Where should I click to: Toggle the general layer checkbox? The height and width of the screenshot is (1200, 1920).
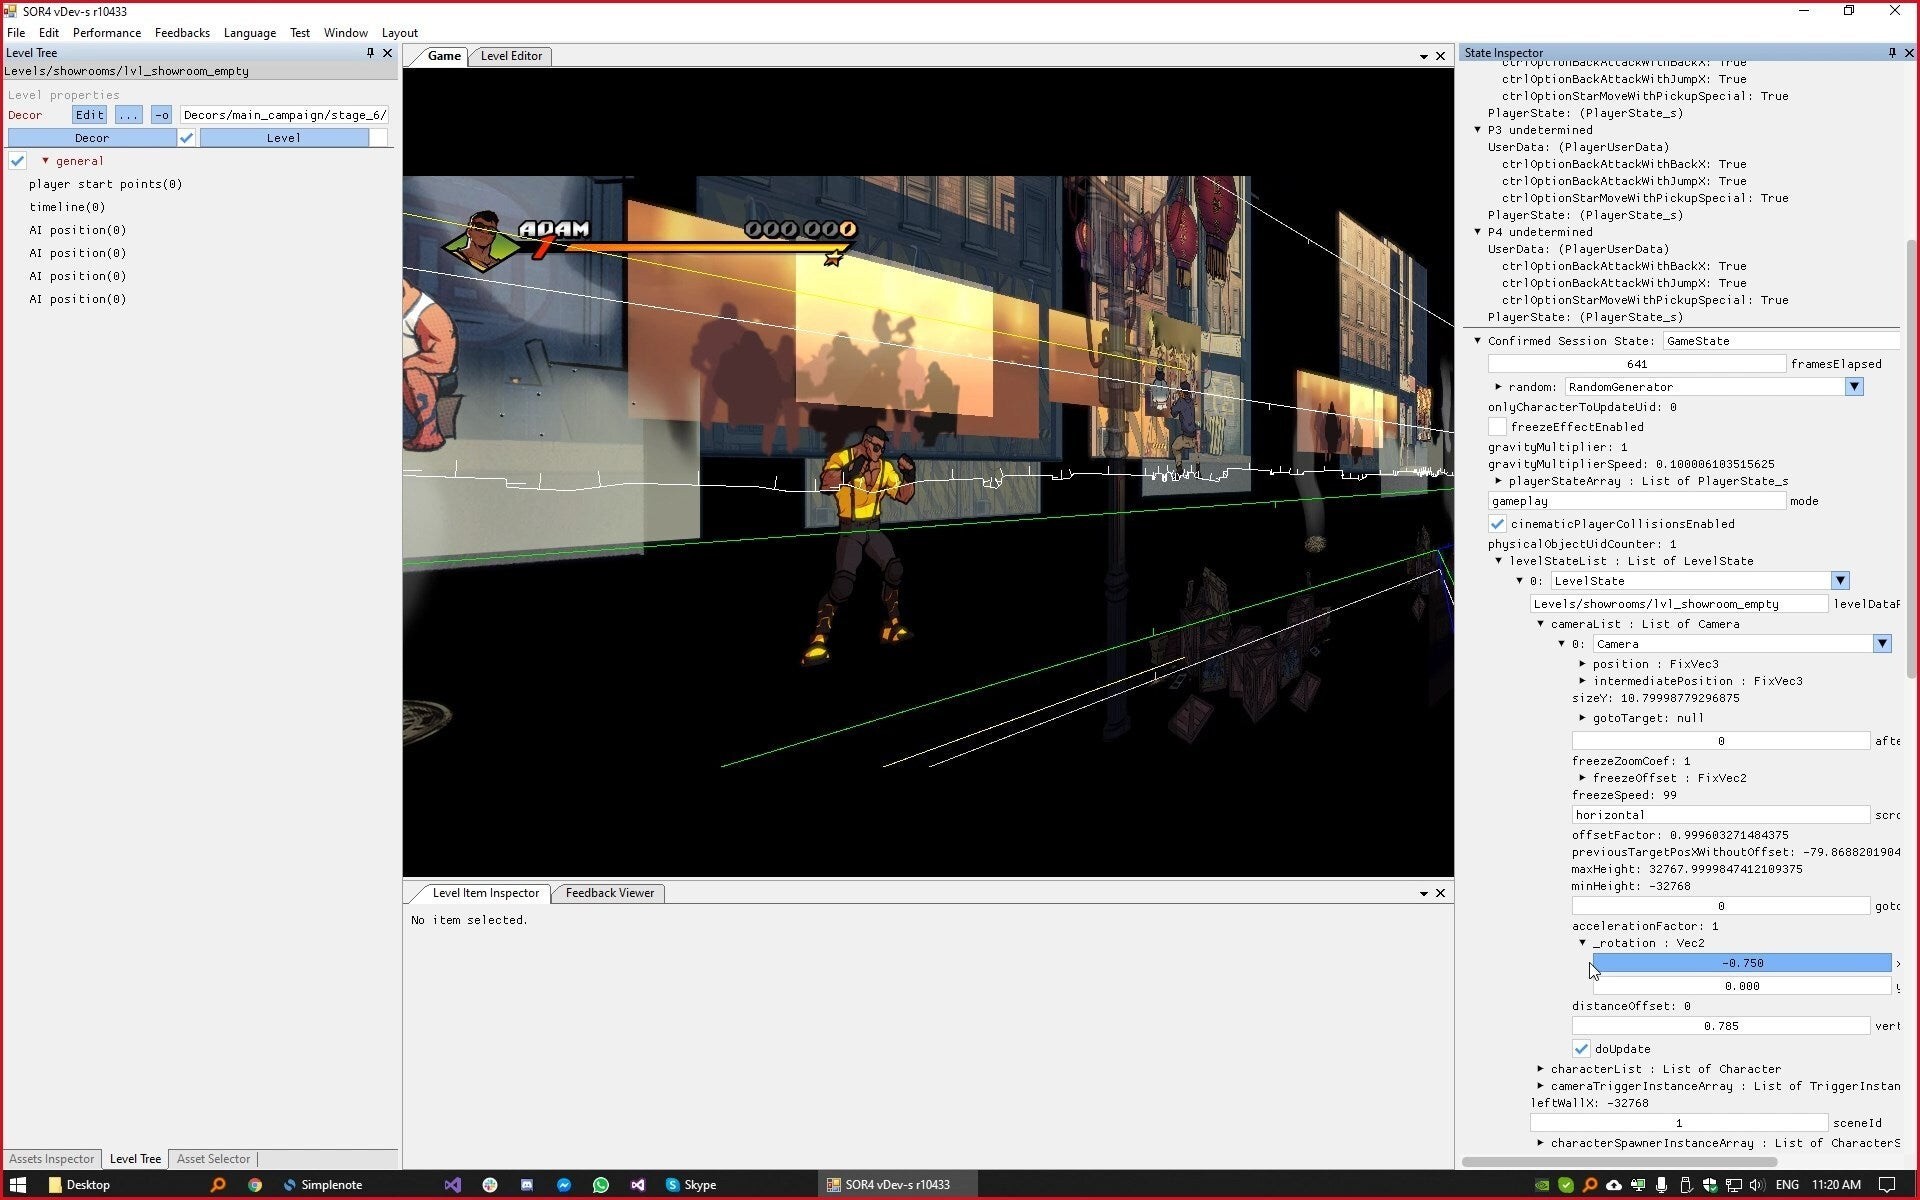18,161
